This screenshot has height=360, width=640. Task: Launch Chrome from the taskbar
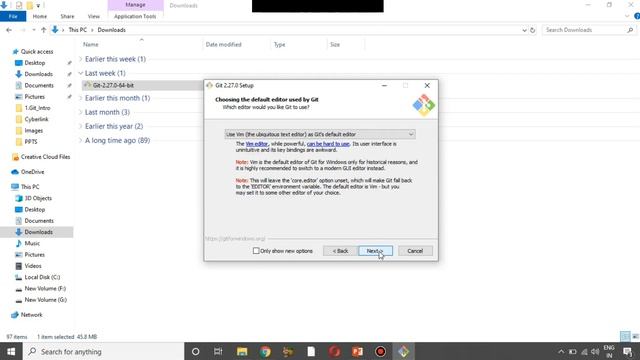265,351
